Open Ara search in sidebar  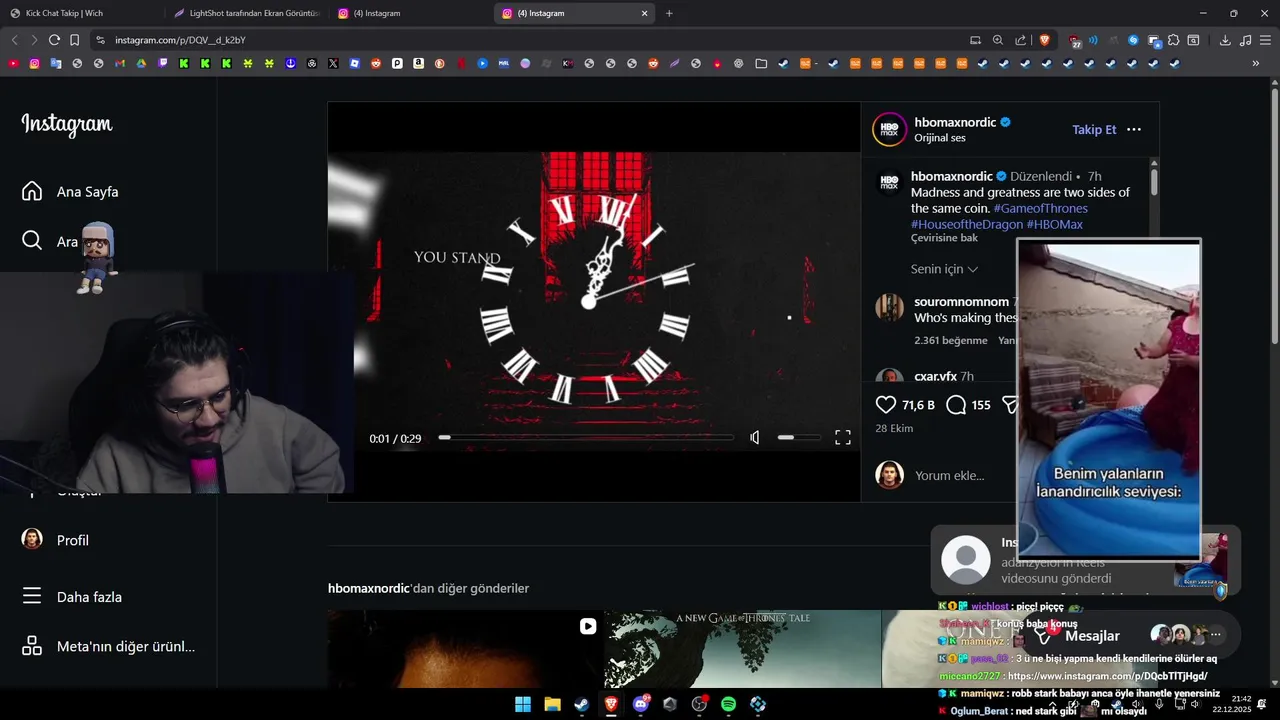pyautogui.click(x=50, y=241)
